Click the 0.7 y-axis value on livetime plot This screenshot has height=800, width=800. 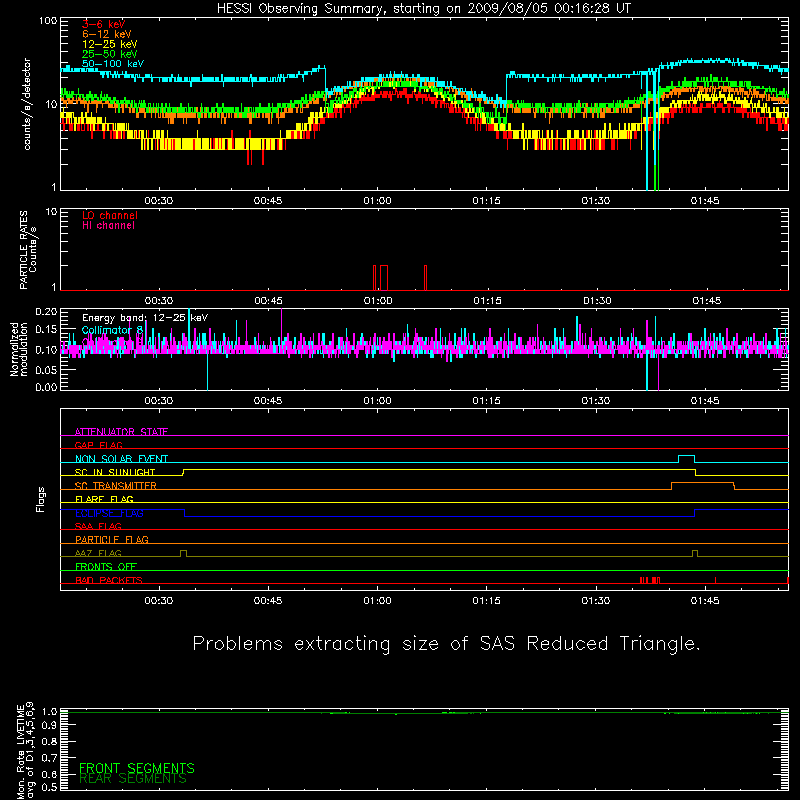coord(49,758)
